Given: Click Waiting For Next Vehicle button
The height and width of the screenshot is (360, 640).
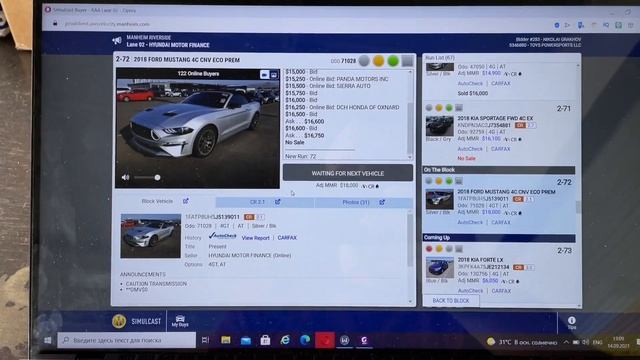Looking at the screenshot, I should click(x=348, y=173).
